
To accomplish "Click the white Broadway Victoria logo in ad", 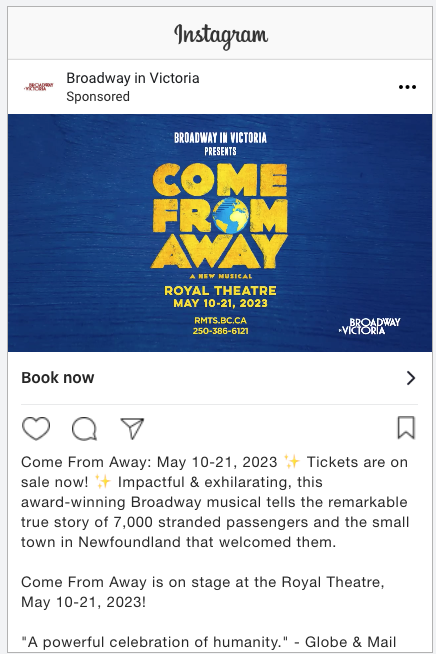I will 369,326.
